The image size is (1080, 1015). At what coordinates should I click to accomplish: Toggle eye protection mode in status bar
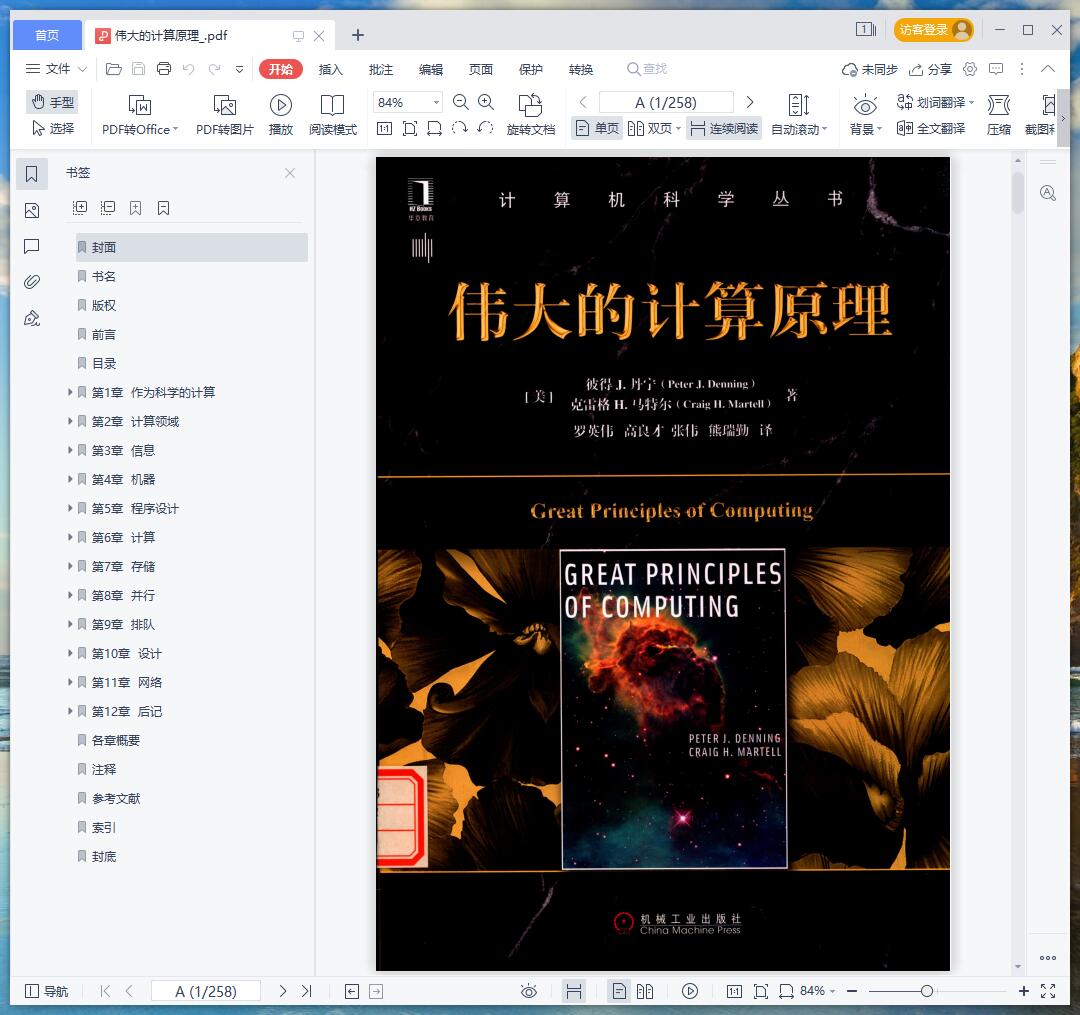tap(528, 991)
